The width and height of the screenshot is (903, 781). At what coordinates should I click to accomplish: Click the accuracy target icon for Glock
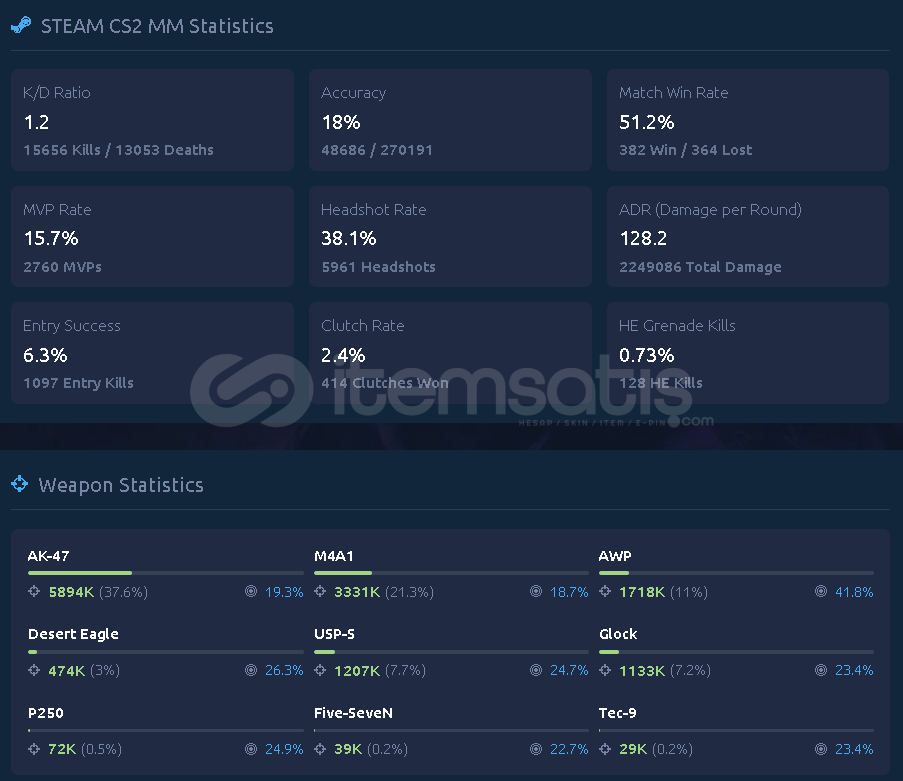821,670
